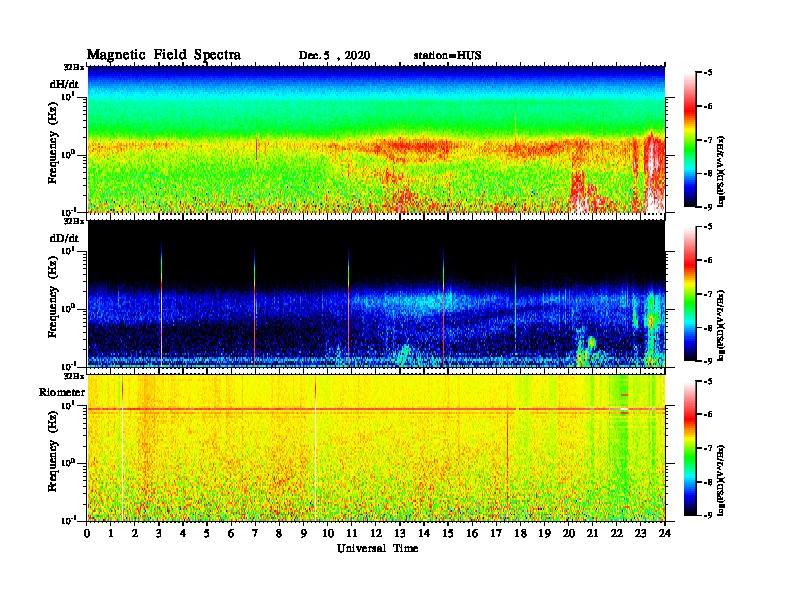
Task: Click hour tick label 5 on time axis
Action: click(207, 533)
